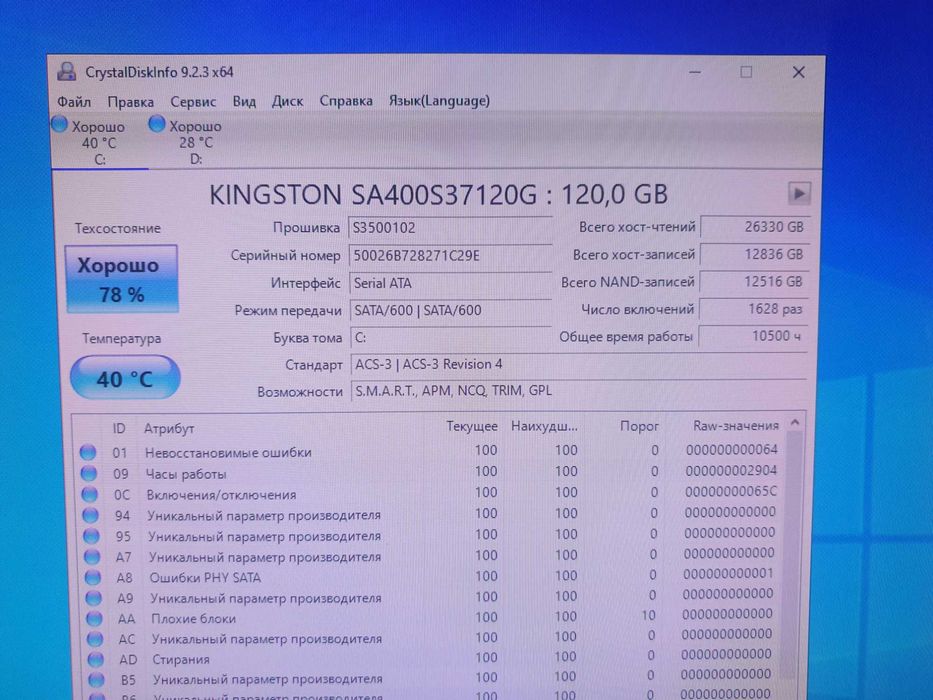Click the Интерфейс field Serial ATA

pyautogui.click(x=450, y=283)
